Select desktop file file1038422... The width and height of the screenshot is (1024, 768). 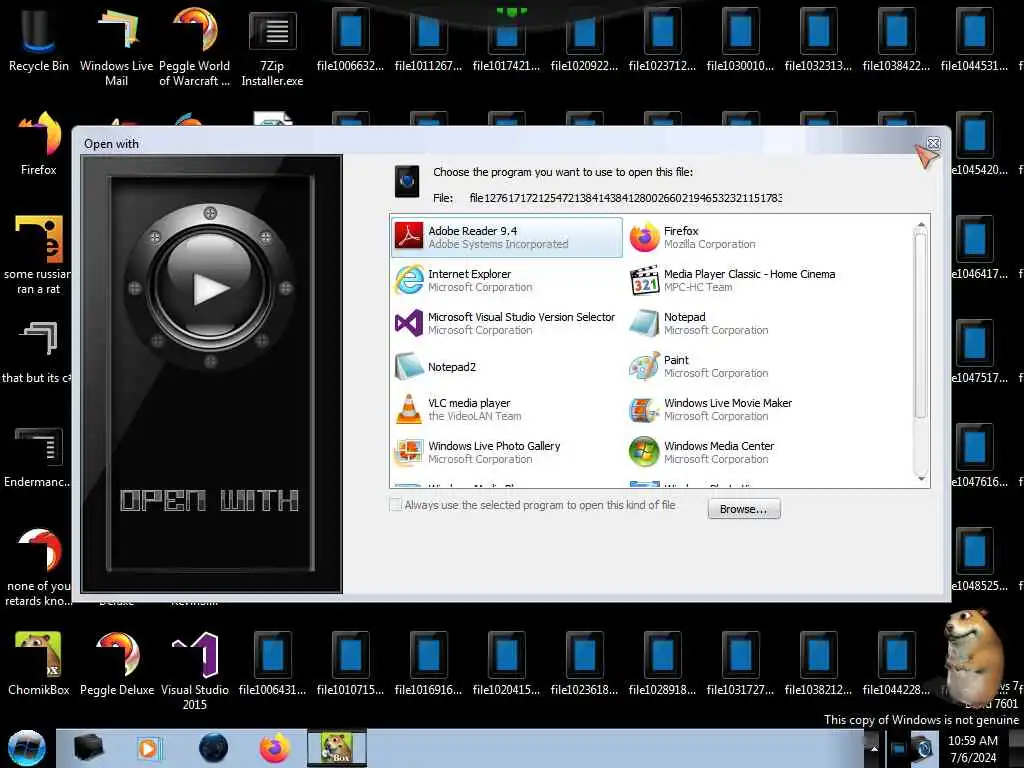pyautogui.click(x=896, y=39)
